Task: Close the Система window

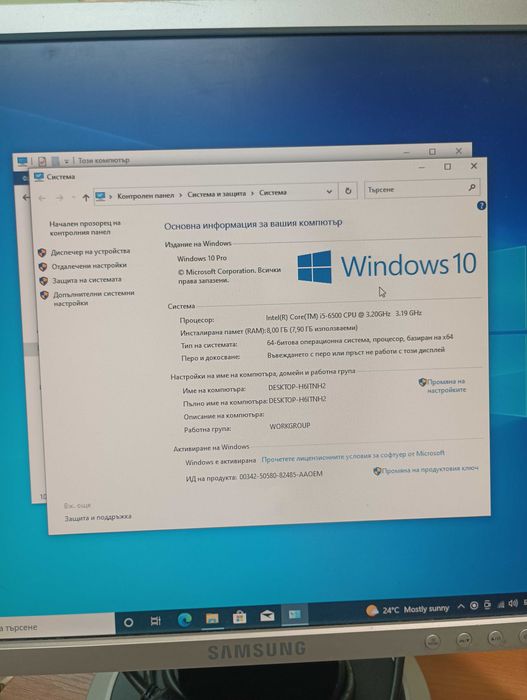Action: [474, 166]
